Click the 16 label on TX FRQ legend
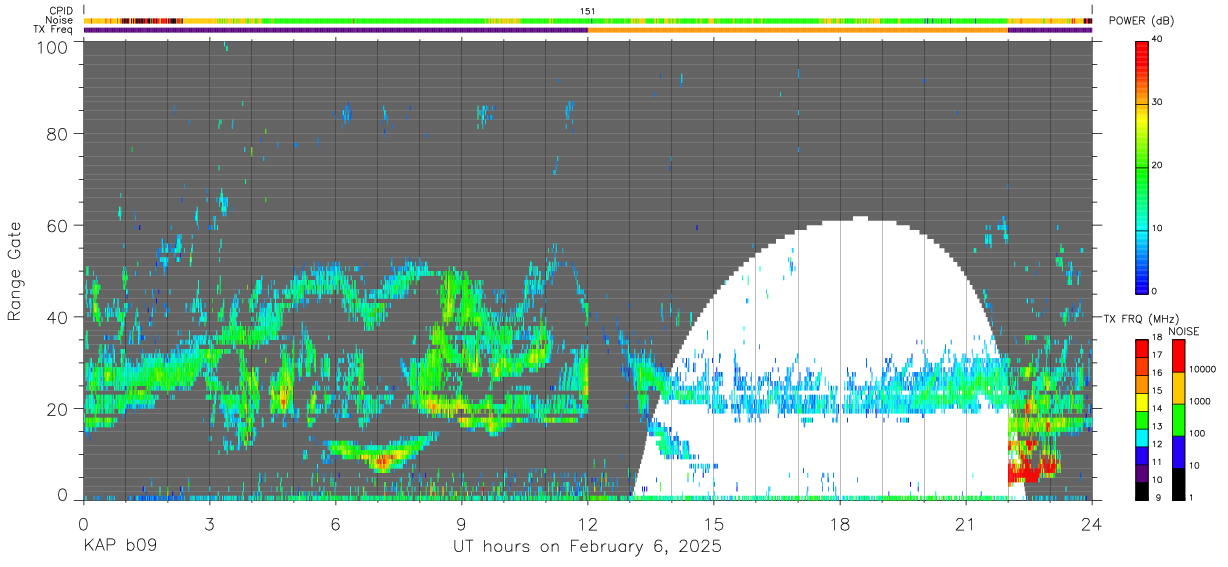The height and width of the screenshot is (567, 1228). pos(1158,373)
